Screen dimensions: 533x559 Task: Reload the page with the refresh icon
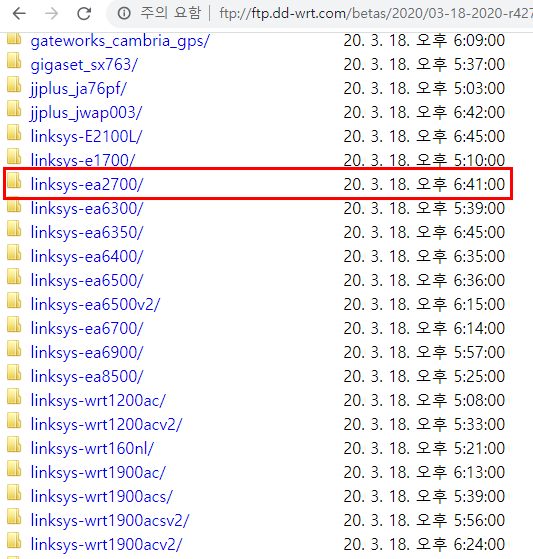tap(84, 14)
